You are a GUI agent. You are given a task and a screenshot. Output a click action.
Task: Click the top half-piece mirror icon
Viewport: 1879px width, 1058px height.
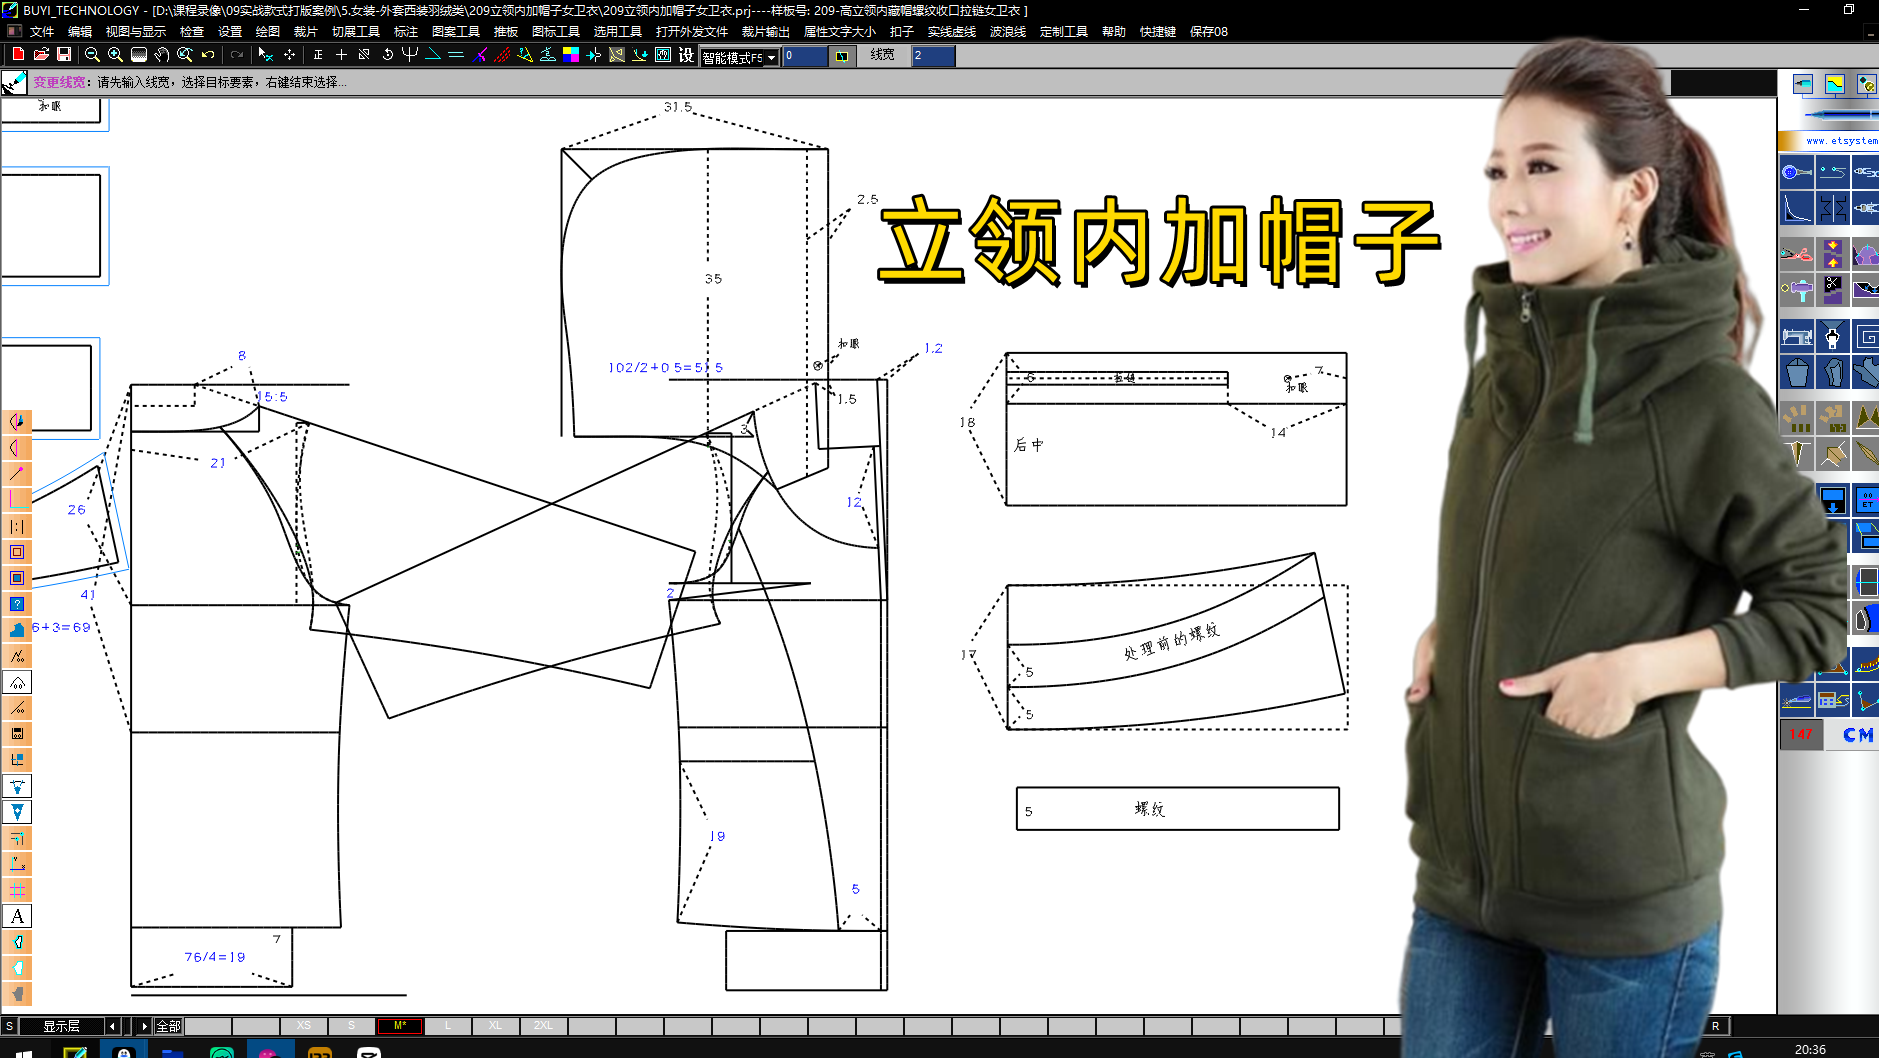(x=17, y=422)
